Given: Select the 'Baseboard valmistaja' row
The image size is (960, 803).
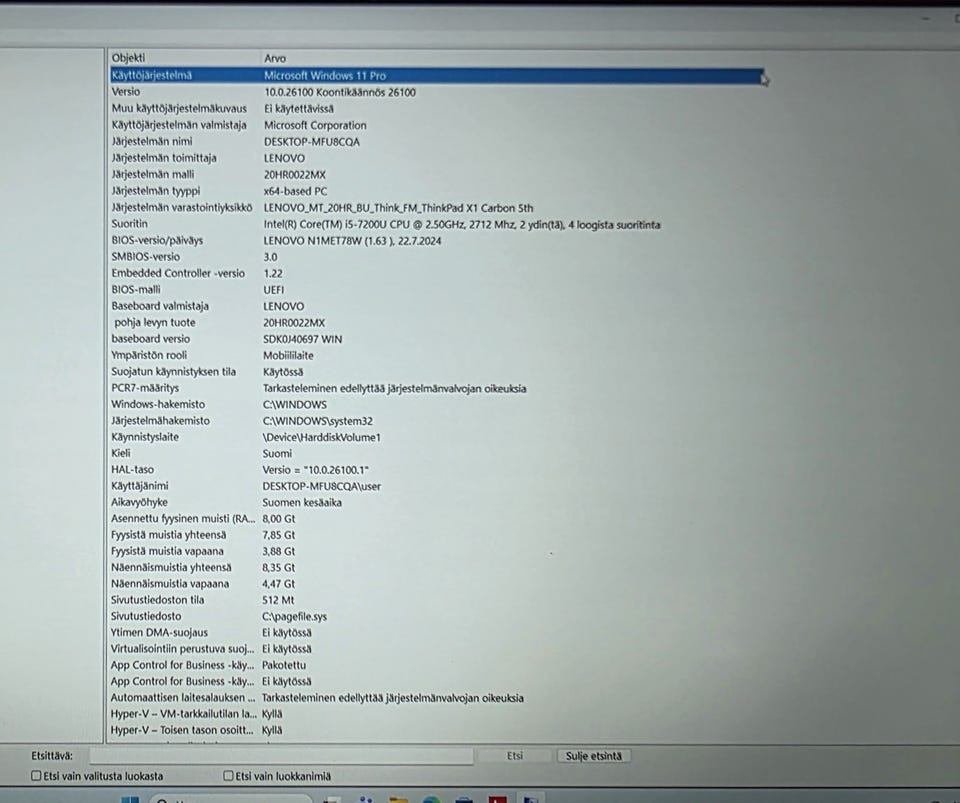Looking at the screenshot, I should [x=160, y=306].
